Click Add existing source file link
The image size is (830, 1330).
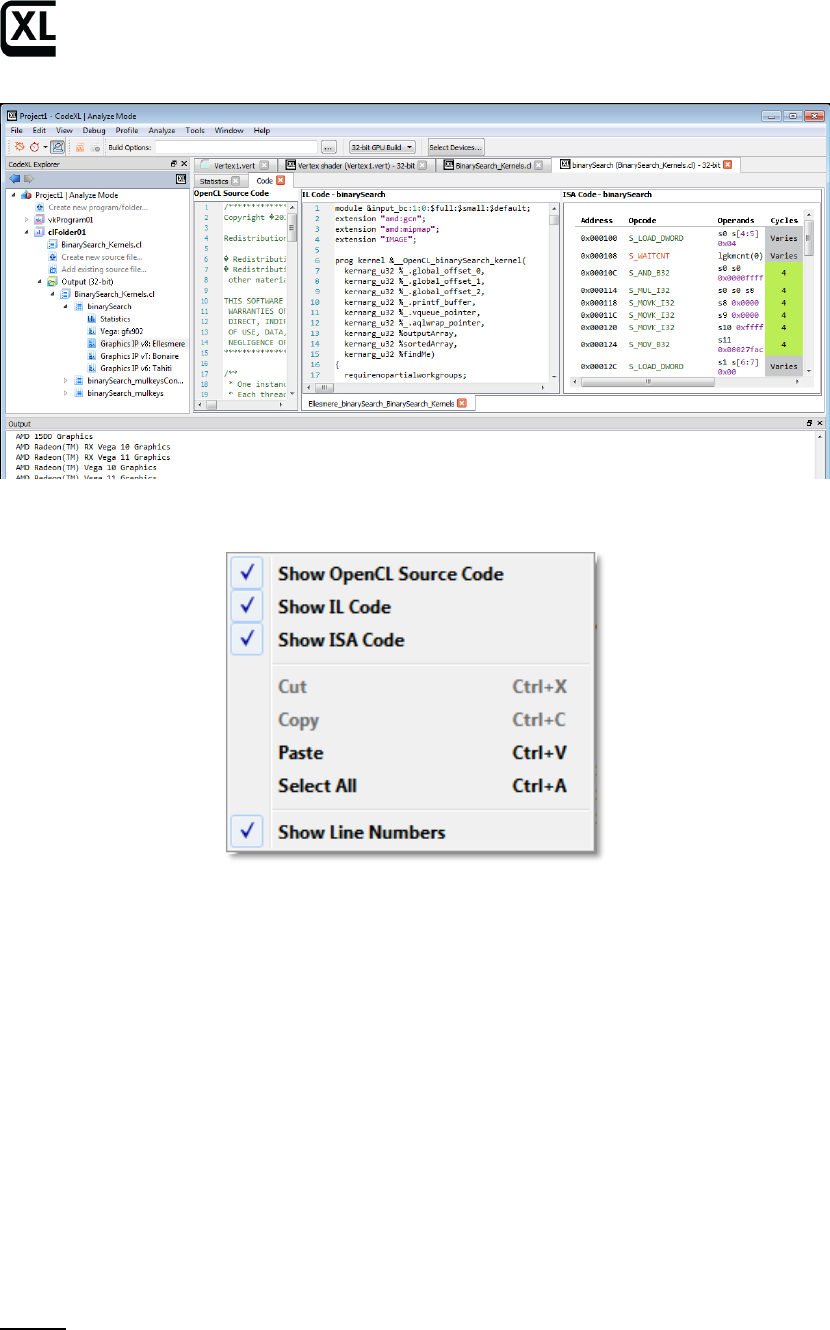pos(104,269)
